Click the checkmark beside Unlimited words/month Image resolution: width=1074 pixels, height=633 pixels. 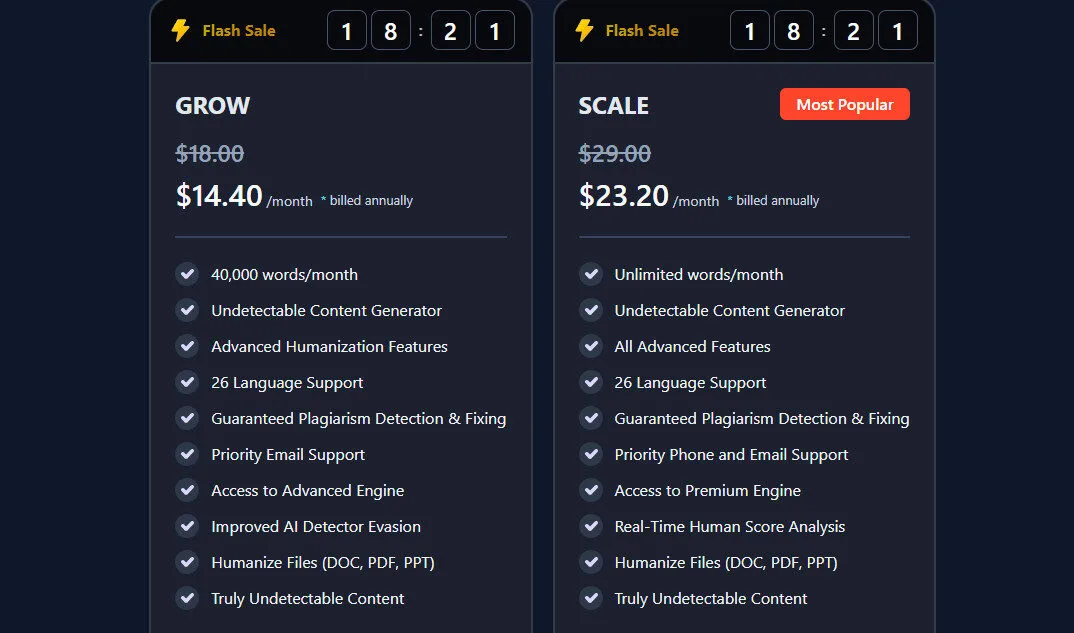[591, 274]
